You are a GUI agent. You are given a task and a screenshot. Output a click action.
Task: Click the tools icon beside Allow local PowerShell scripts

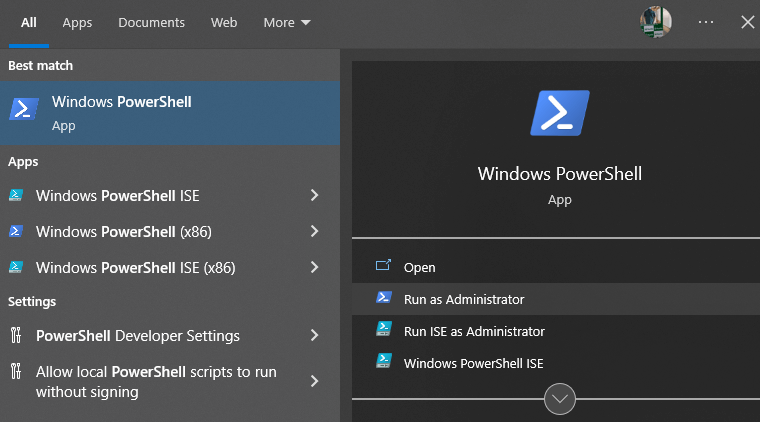coord(16,371)
